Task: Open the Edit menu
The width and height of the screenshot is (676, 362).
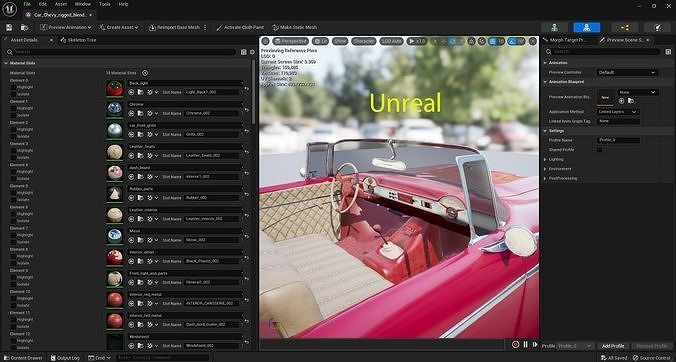Action: [x=43, y=4]
